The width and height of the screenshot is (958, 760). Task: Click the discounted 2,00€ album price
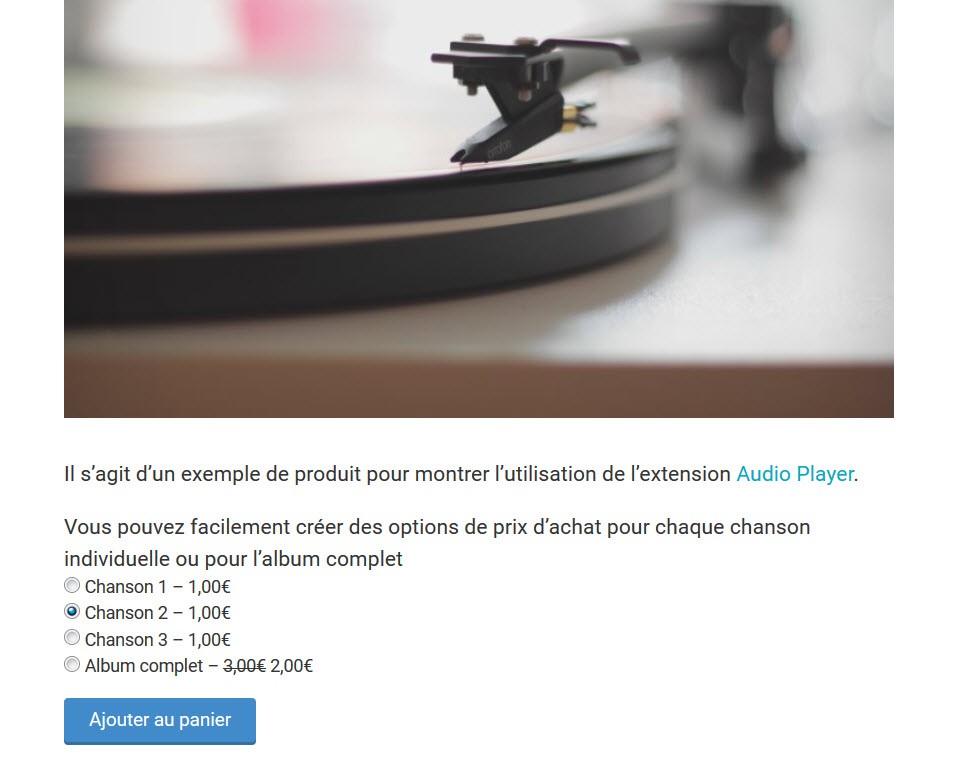[291, 666]
